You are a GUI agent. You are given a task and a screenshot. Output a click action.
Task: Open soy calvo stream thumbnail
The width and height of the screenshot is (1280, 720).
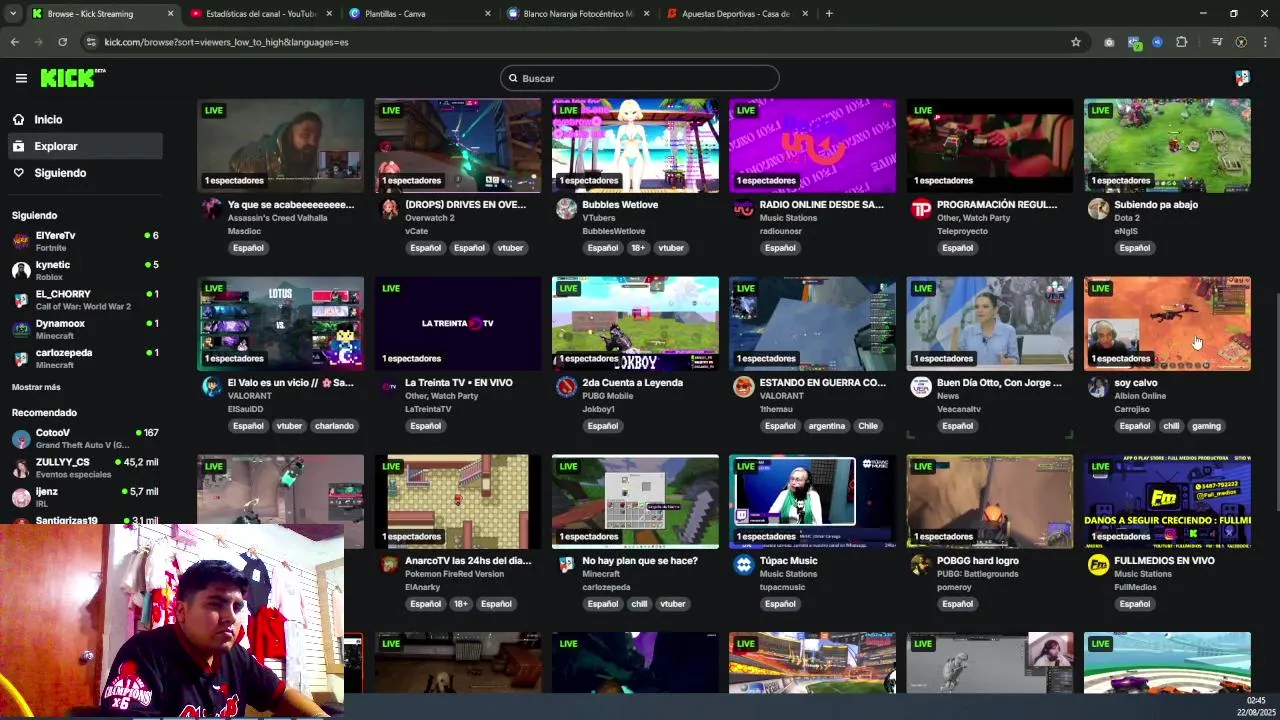[x=1167, y=323]
